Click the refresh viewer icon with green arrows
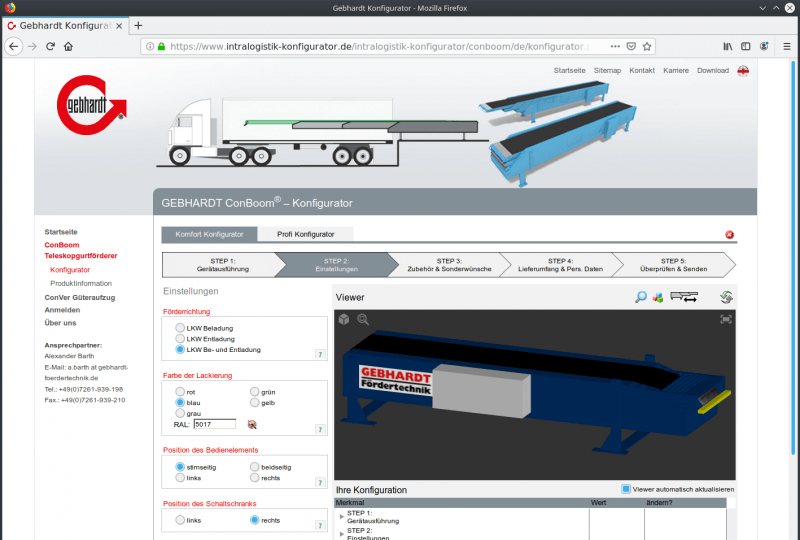The image size is (800, 540). (x=726, y=297)
